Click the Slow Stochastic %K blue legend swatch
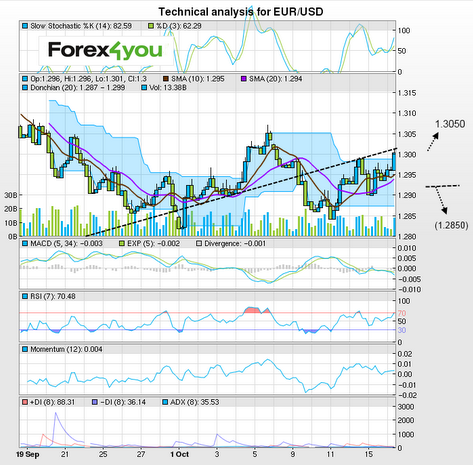 (25, 26)
